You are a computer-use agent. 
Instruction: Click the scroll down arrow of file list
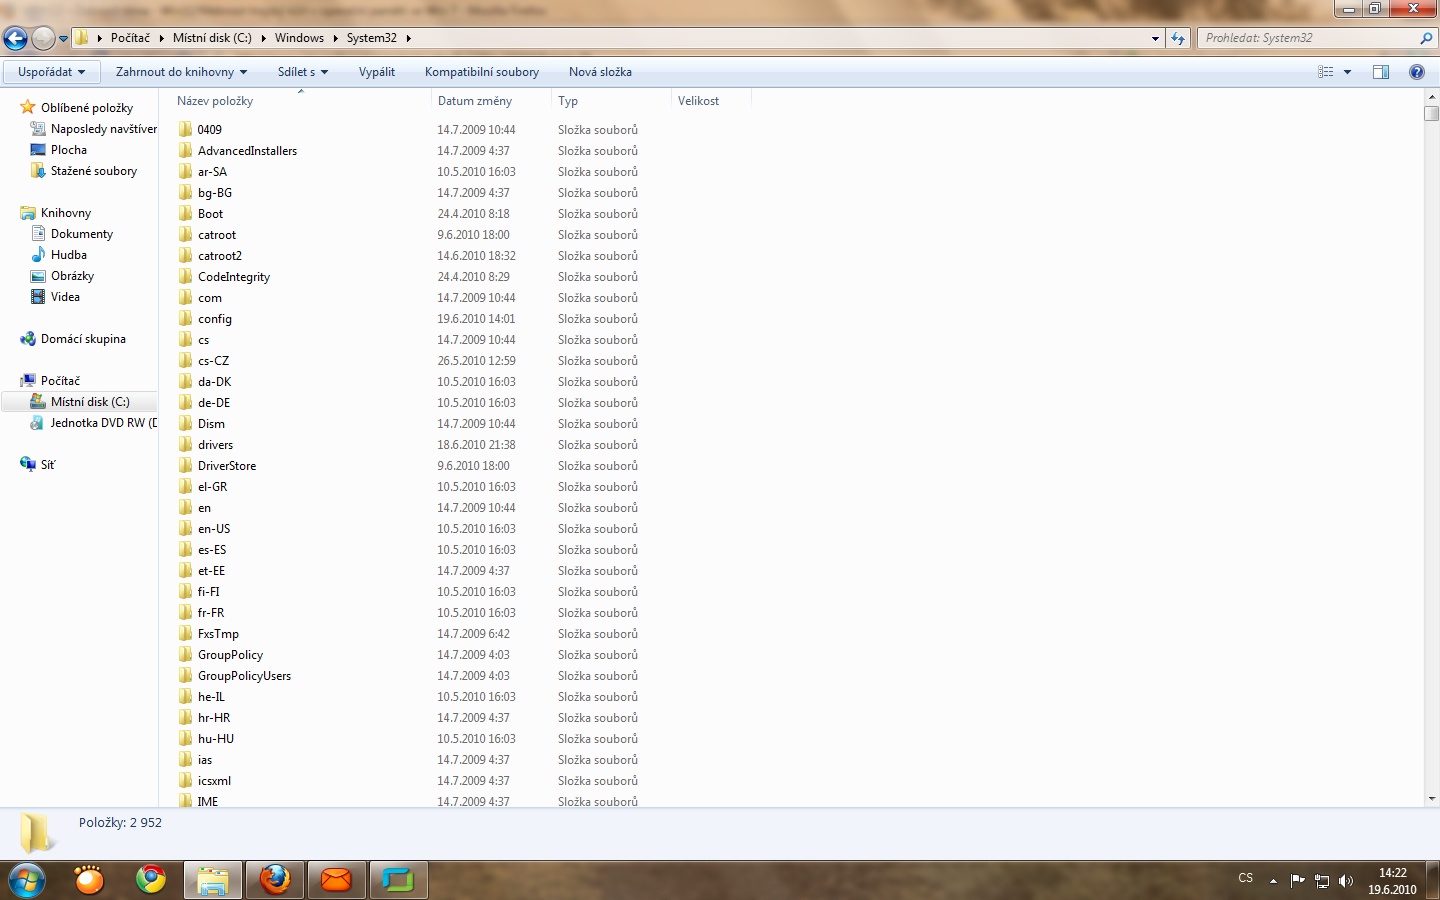click(x=1431, y=799)
